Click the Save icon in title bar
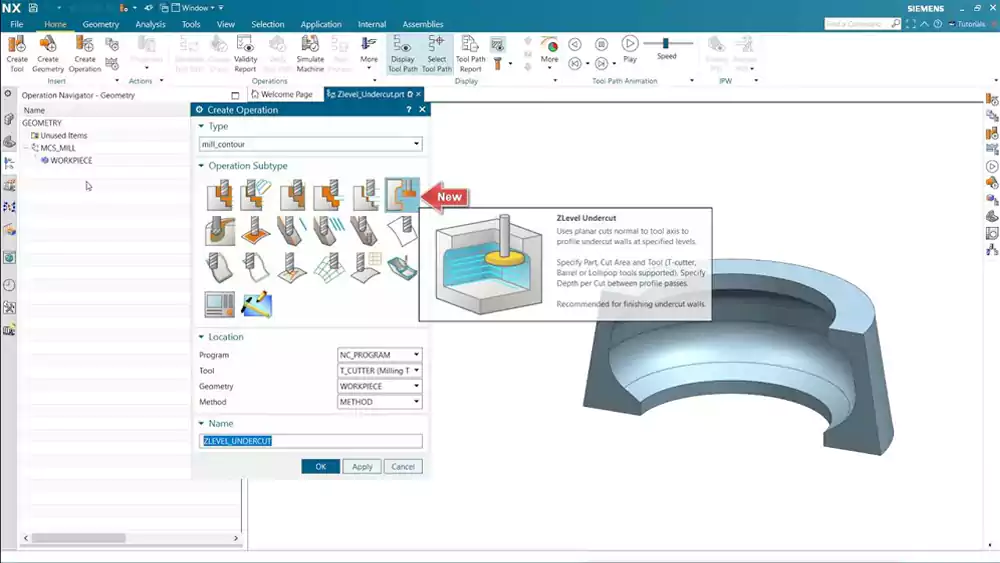Image resolution: width=1000 pixels, height=563 pixels. pyautogui.click(x=33, y=8)
